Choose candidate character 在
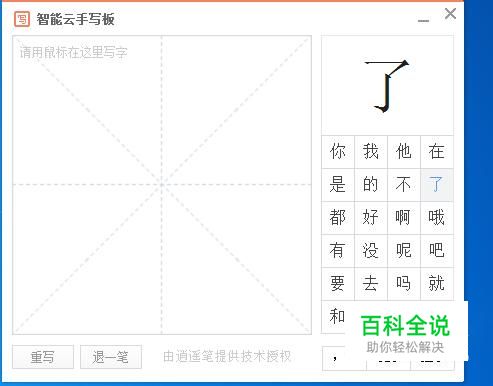This screenshot has height=386, width=493. pos(437,152)
